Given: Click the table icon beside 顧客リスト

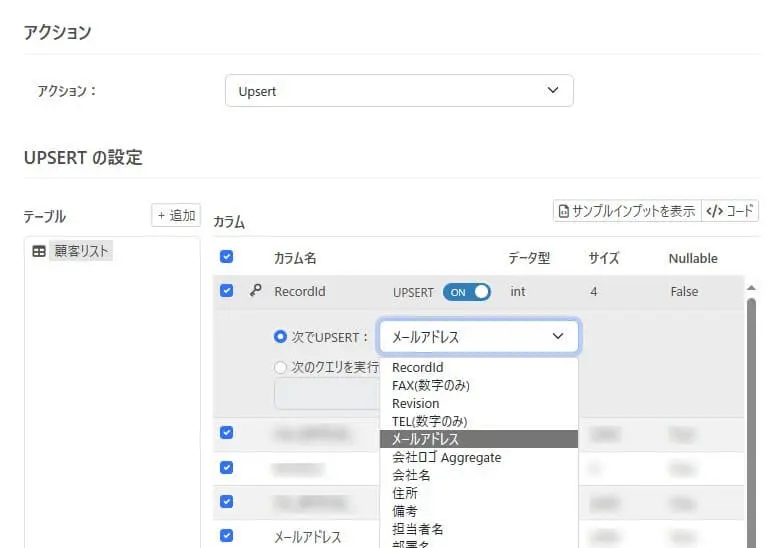Looking at the screenshot, I should 39,251.
